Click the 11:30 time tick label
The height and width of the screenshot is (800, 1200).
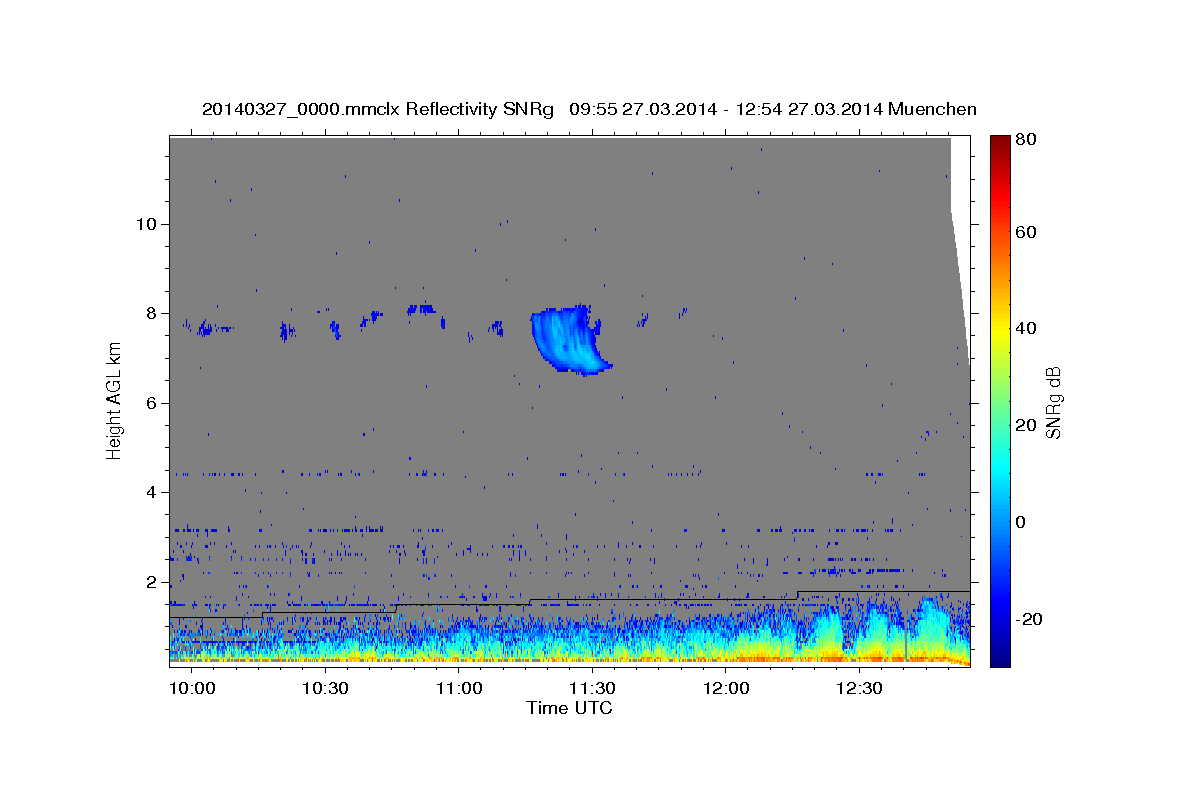[x=592, y=689]
